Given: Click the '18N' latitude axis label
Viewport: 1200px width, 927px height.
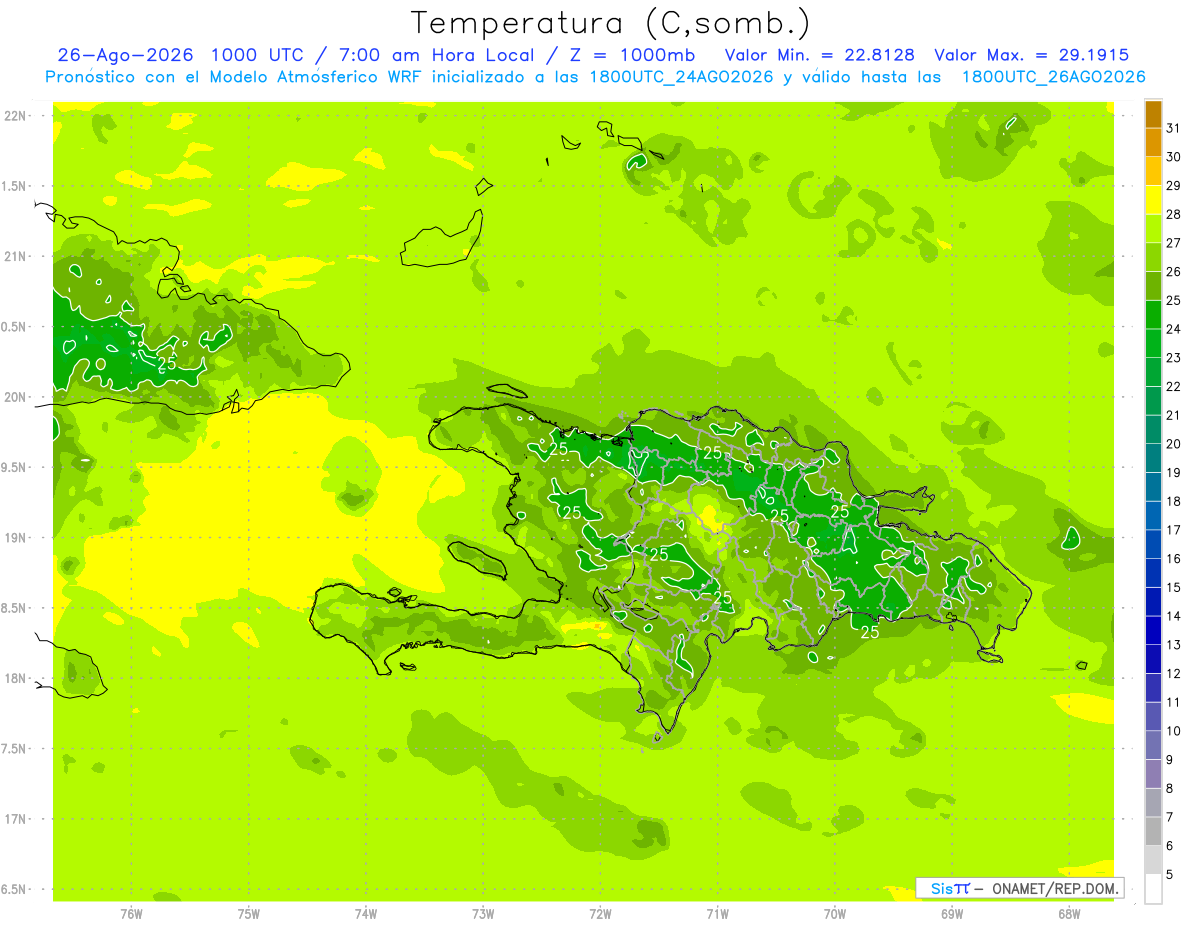Looking at the screenshot, I should pos(15,679).
